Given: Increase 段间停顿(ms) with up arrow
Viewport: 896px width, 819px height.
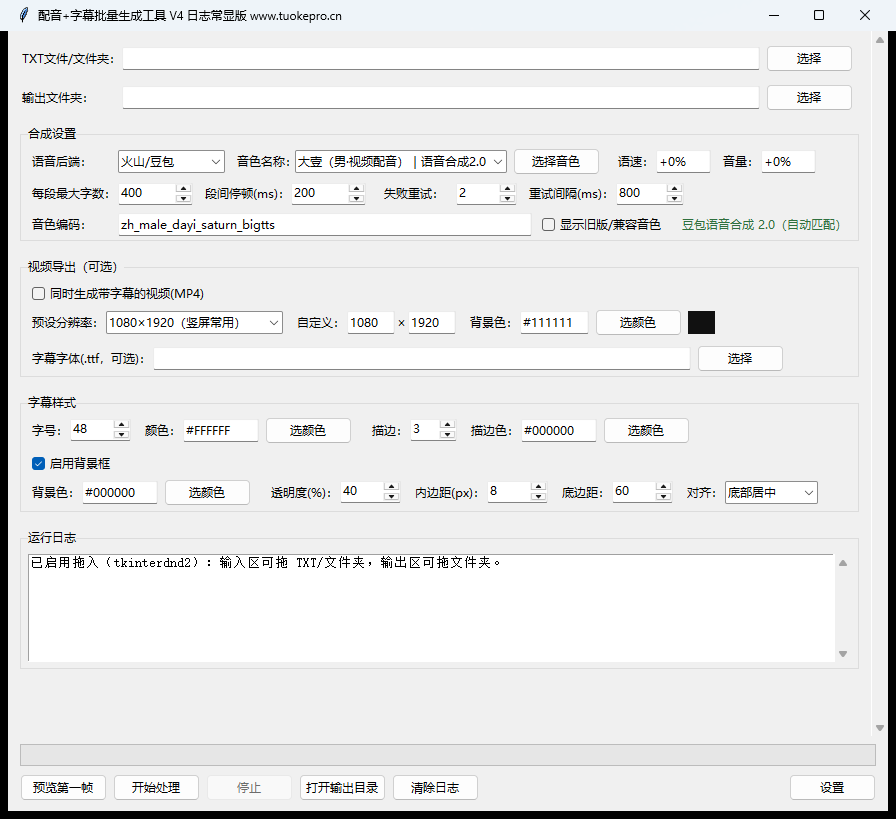Looking at the screenshot, I should tap(357, 188).
